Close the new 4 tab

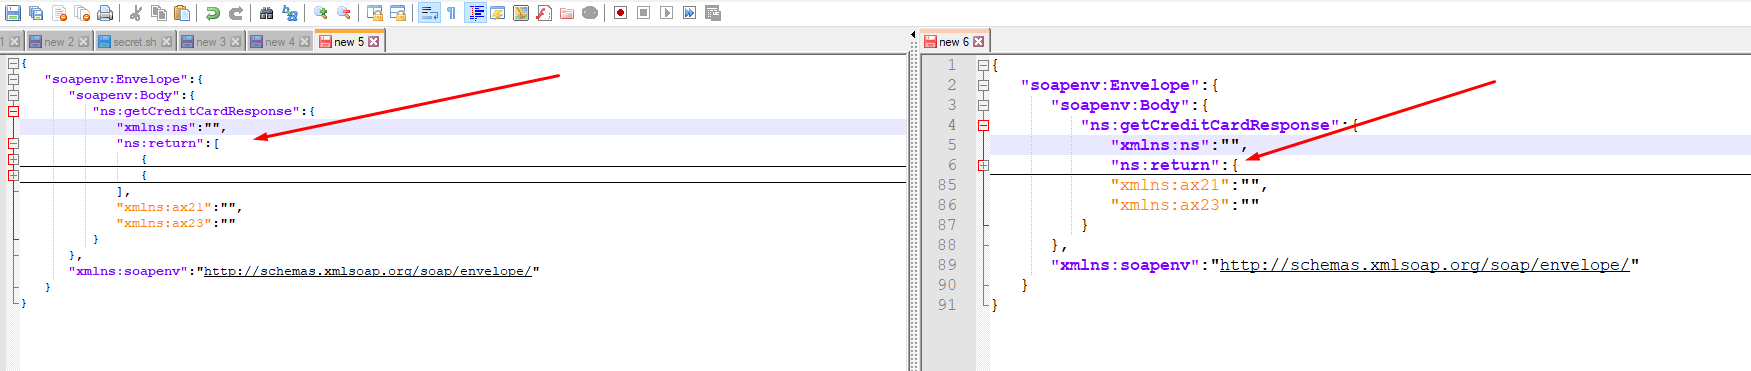coord(305,42)
